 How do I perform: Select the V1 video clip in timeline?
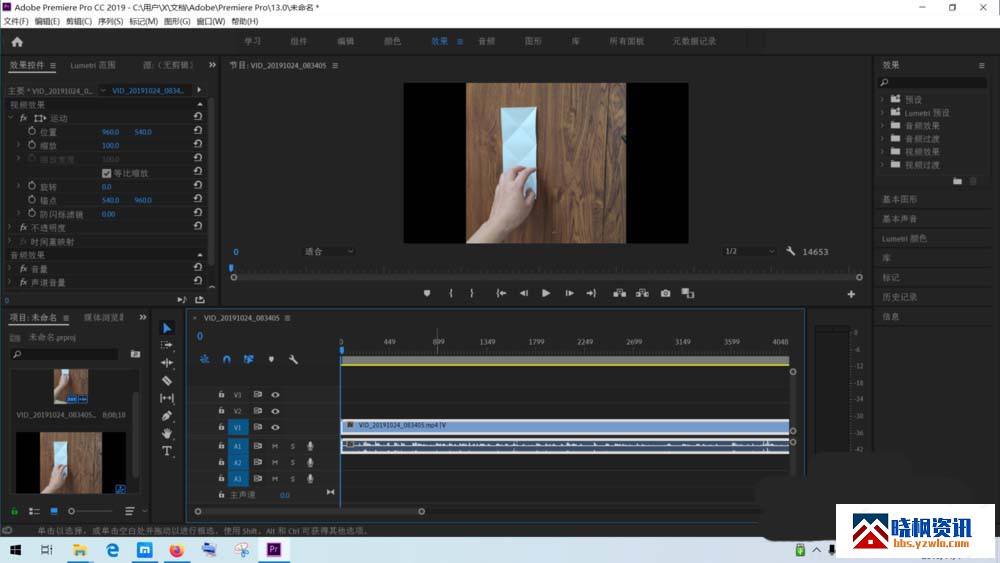point(565,426)
